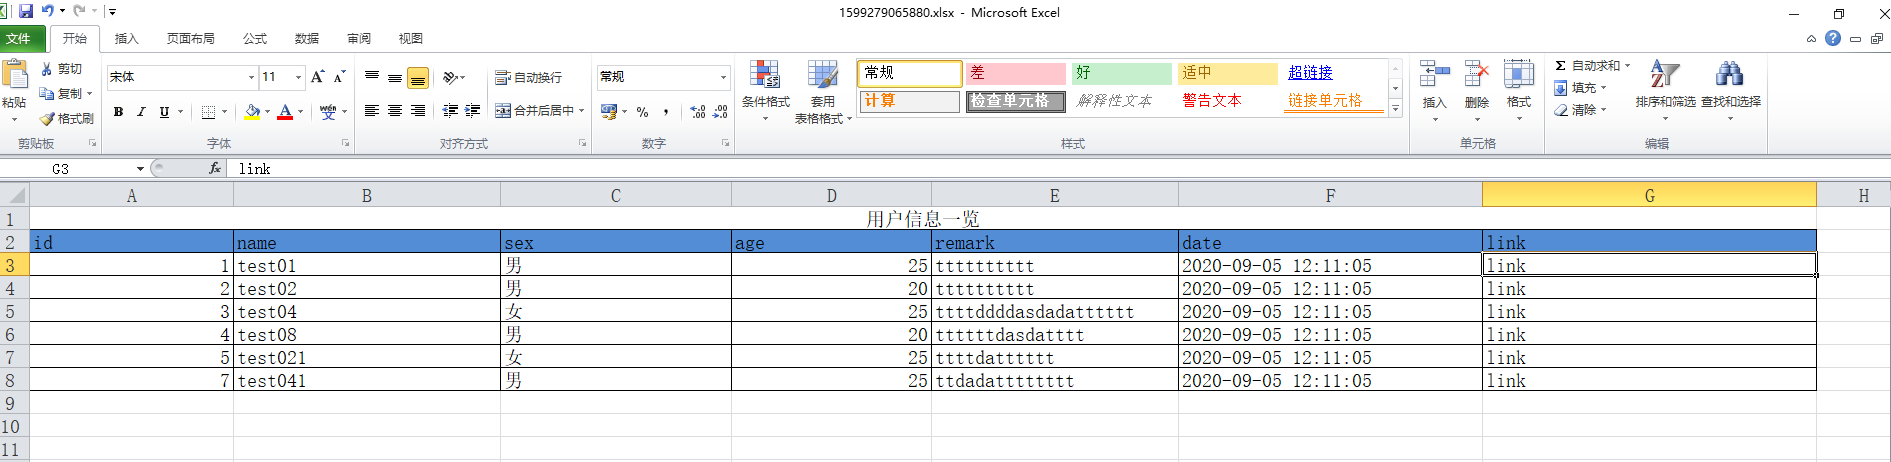The height and width of the screenshot is (462, 1891).
Task: Click the decrease decimal places icon
Action: (720, 112)
